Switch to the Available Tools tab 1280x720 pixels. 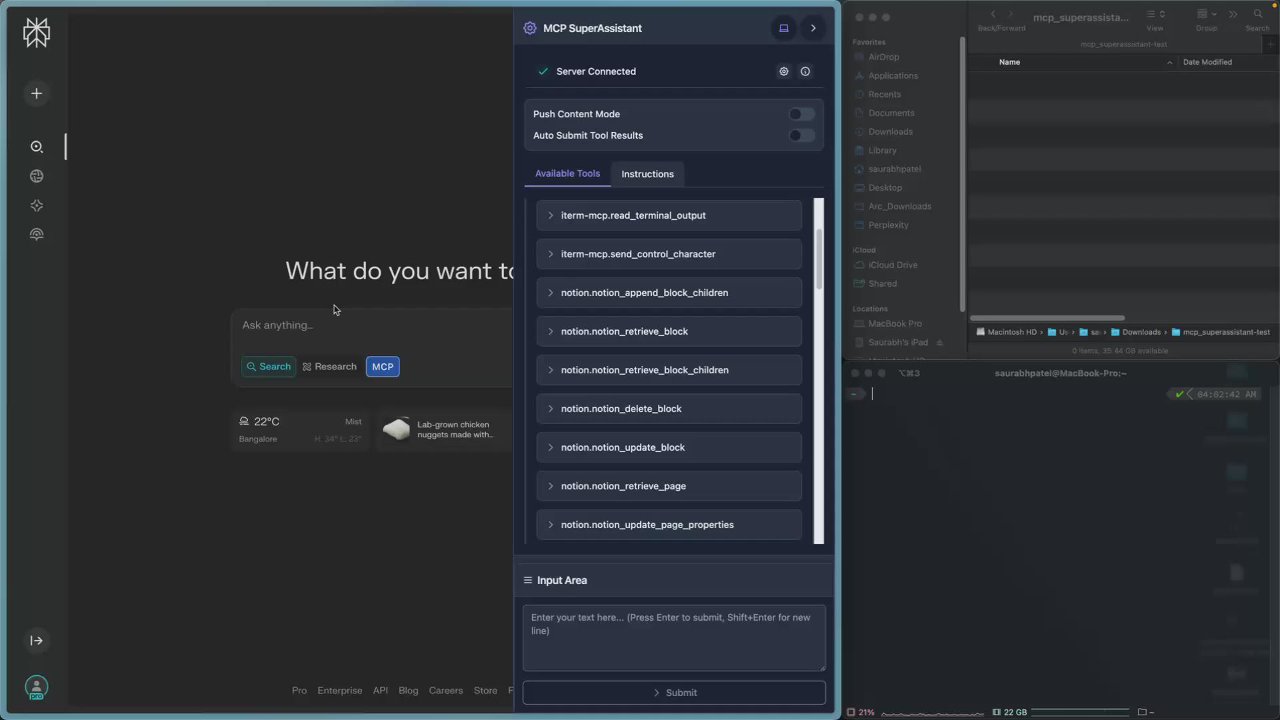click(567, 174)
